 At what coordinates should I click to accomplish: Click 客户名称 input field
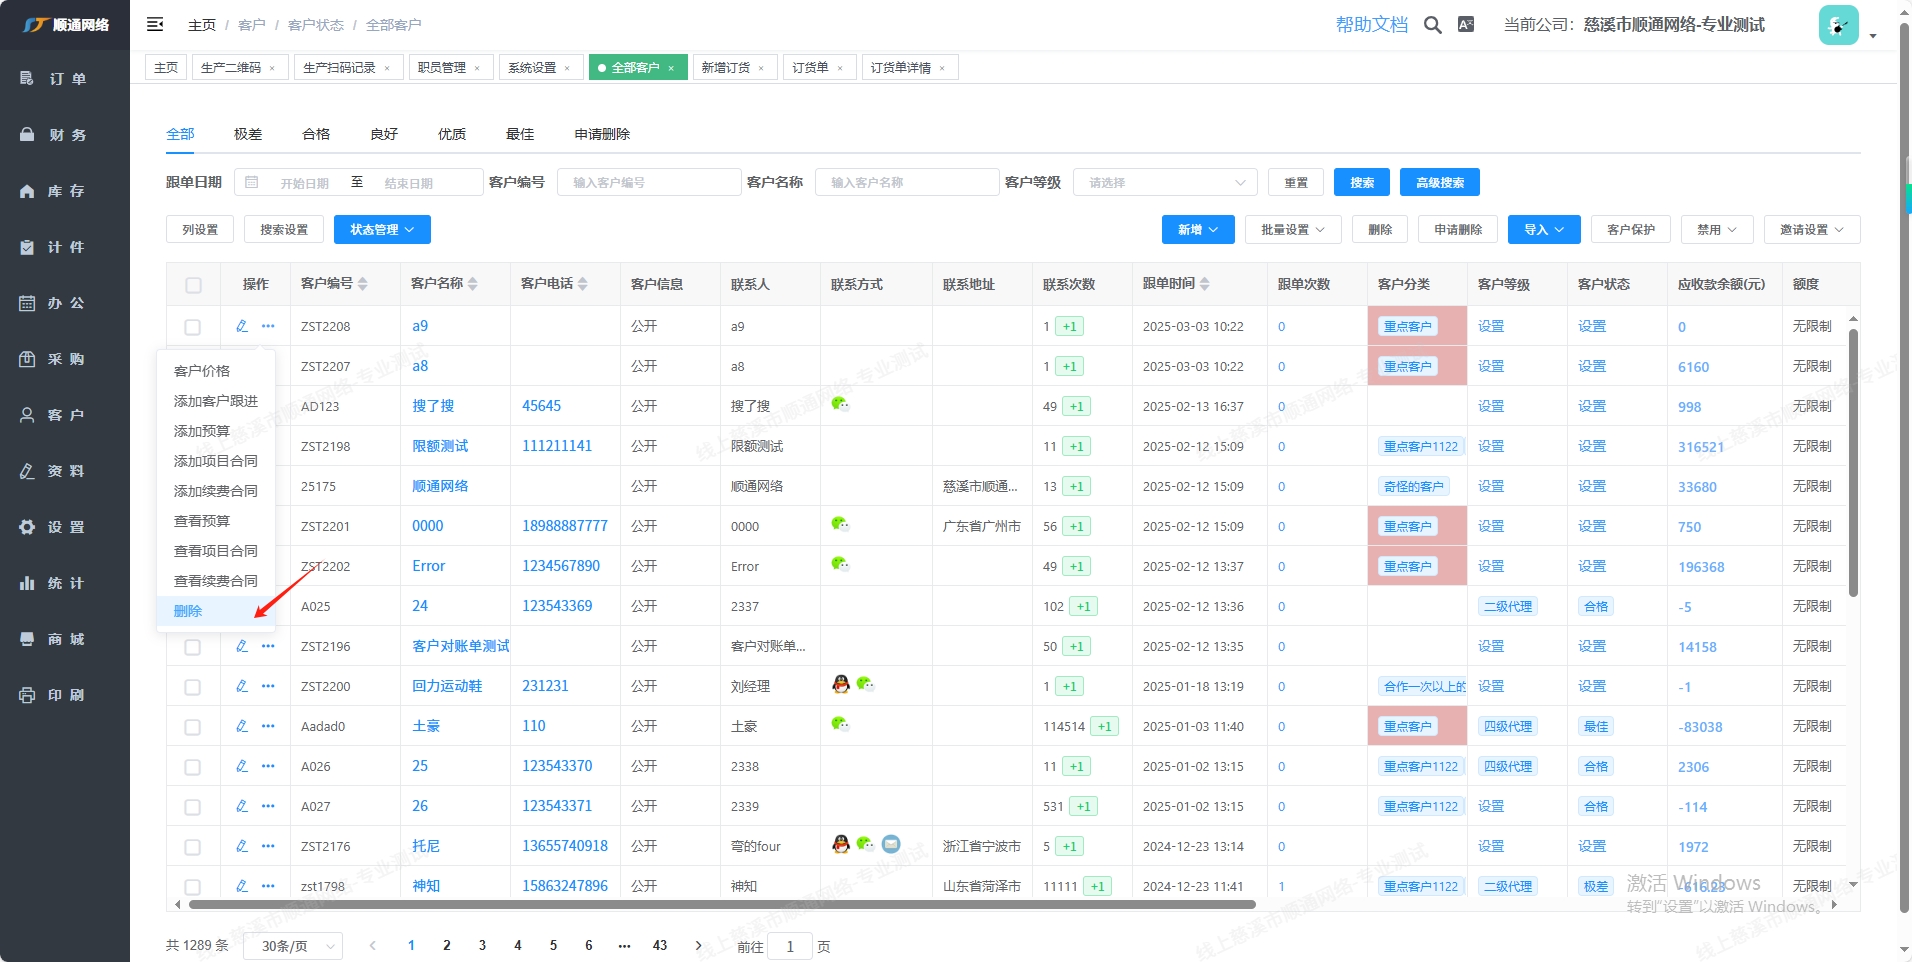coord(907,182)
